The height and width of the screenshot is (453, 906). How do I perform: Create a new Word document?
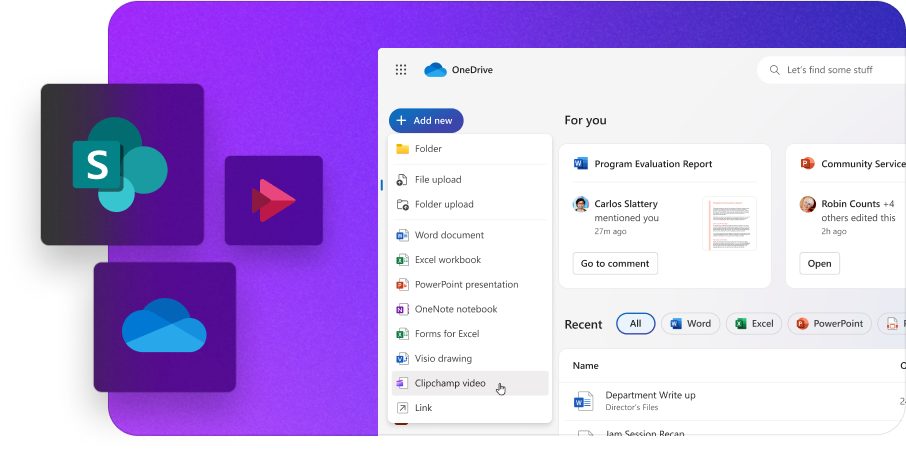pos(470,235)
